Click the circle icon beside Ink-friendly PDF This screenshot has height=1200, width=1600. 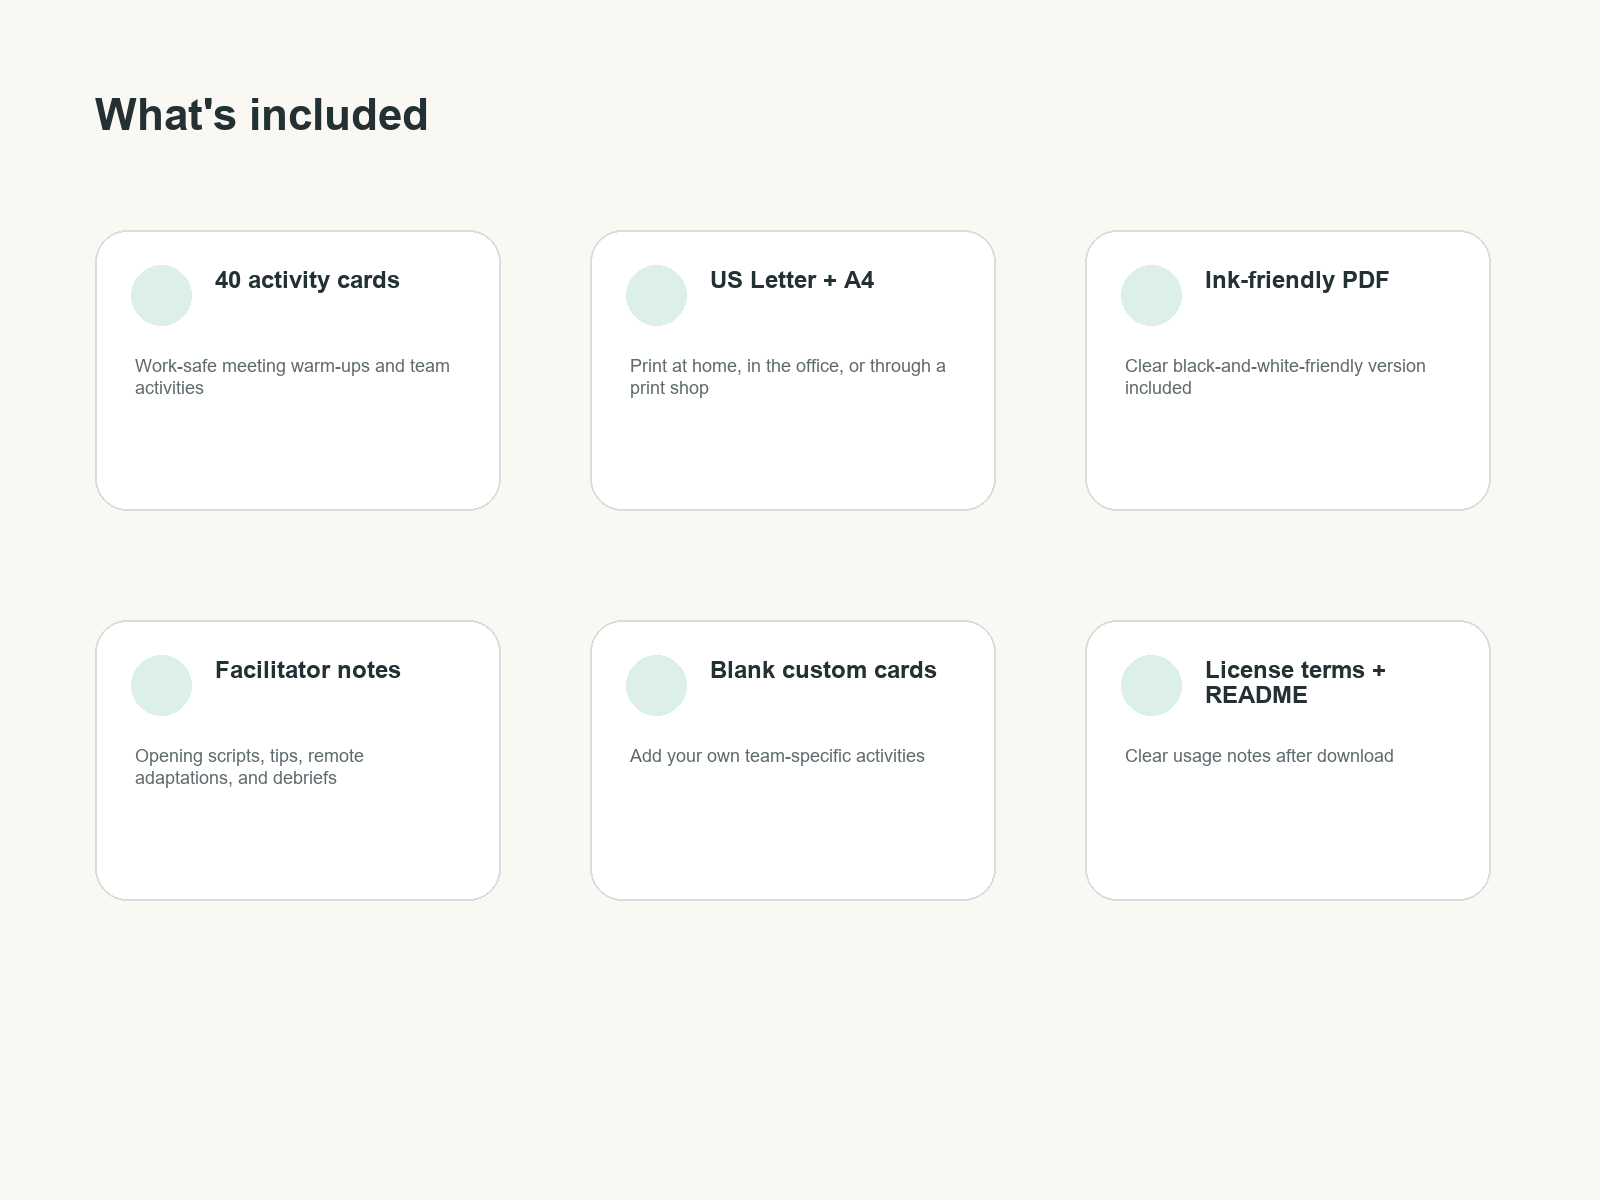(x=1151, y=295)
